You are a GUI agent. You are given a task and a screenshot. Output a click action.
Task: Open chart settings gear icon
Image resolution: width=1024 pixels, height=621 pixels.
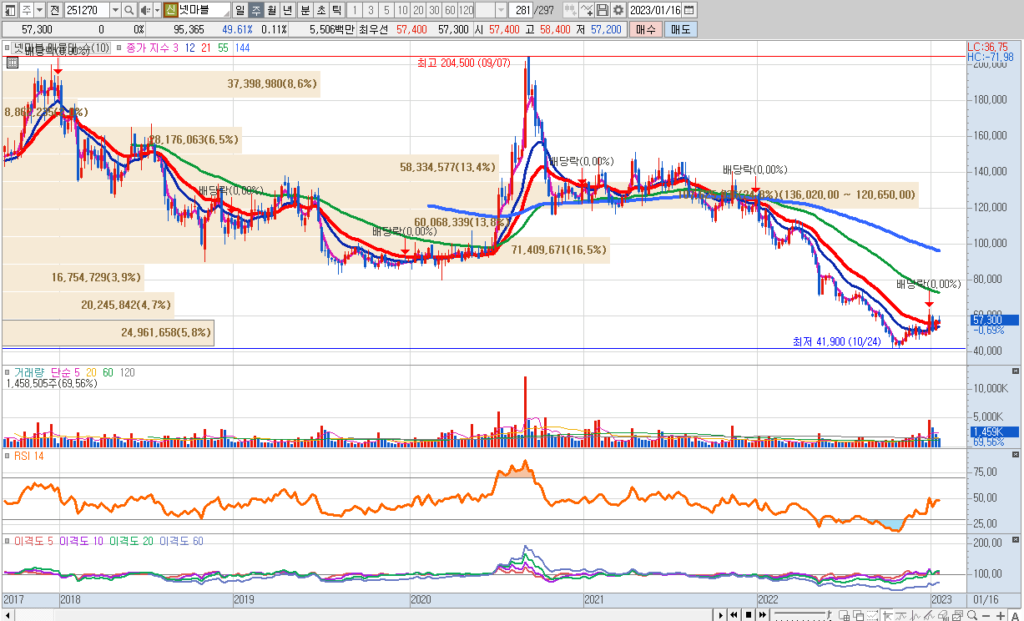[618, 10]
